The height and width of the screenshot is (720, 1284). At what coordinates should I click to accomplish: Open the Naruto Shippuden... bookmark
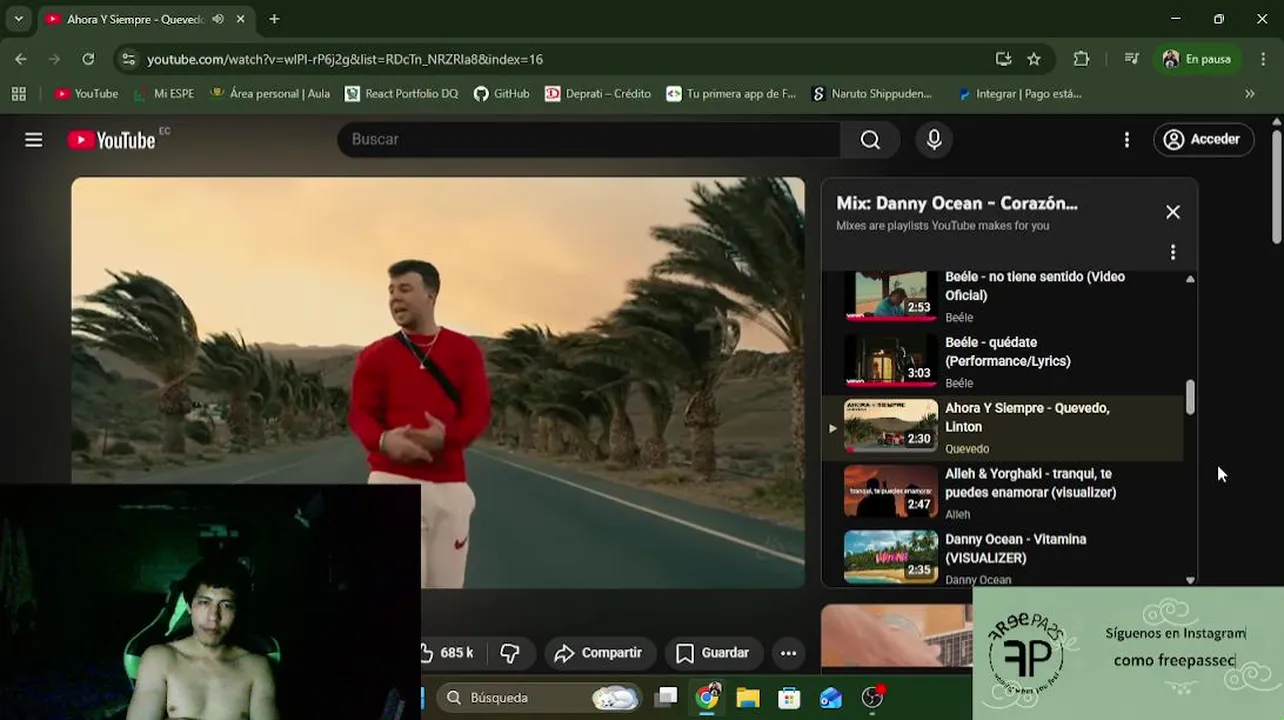point(871,93)
